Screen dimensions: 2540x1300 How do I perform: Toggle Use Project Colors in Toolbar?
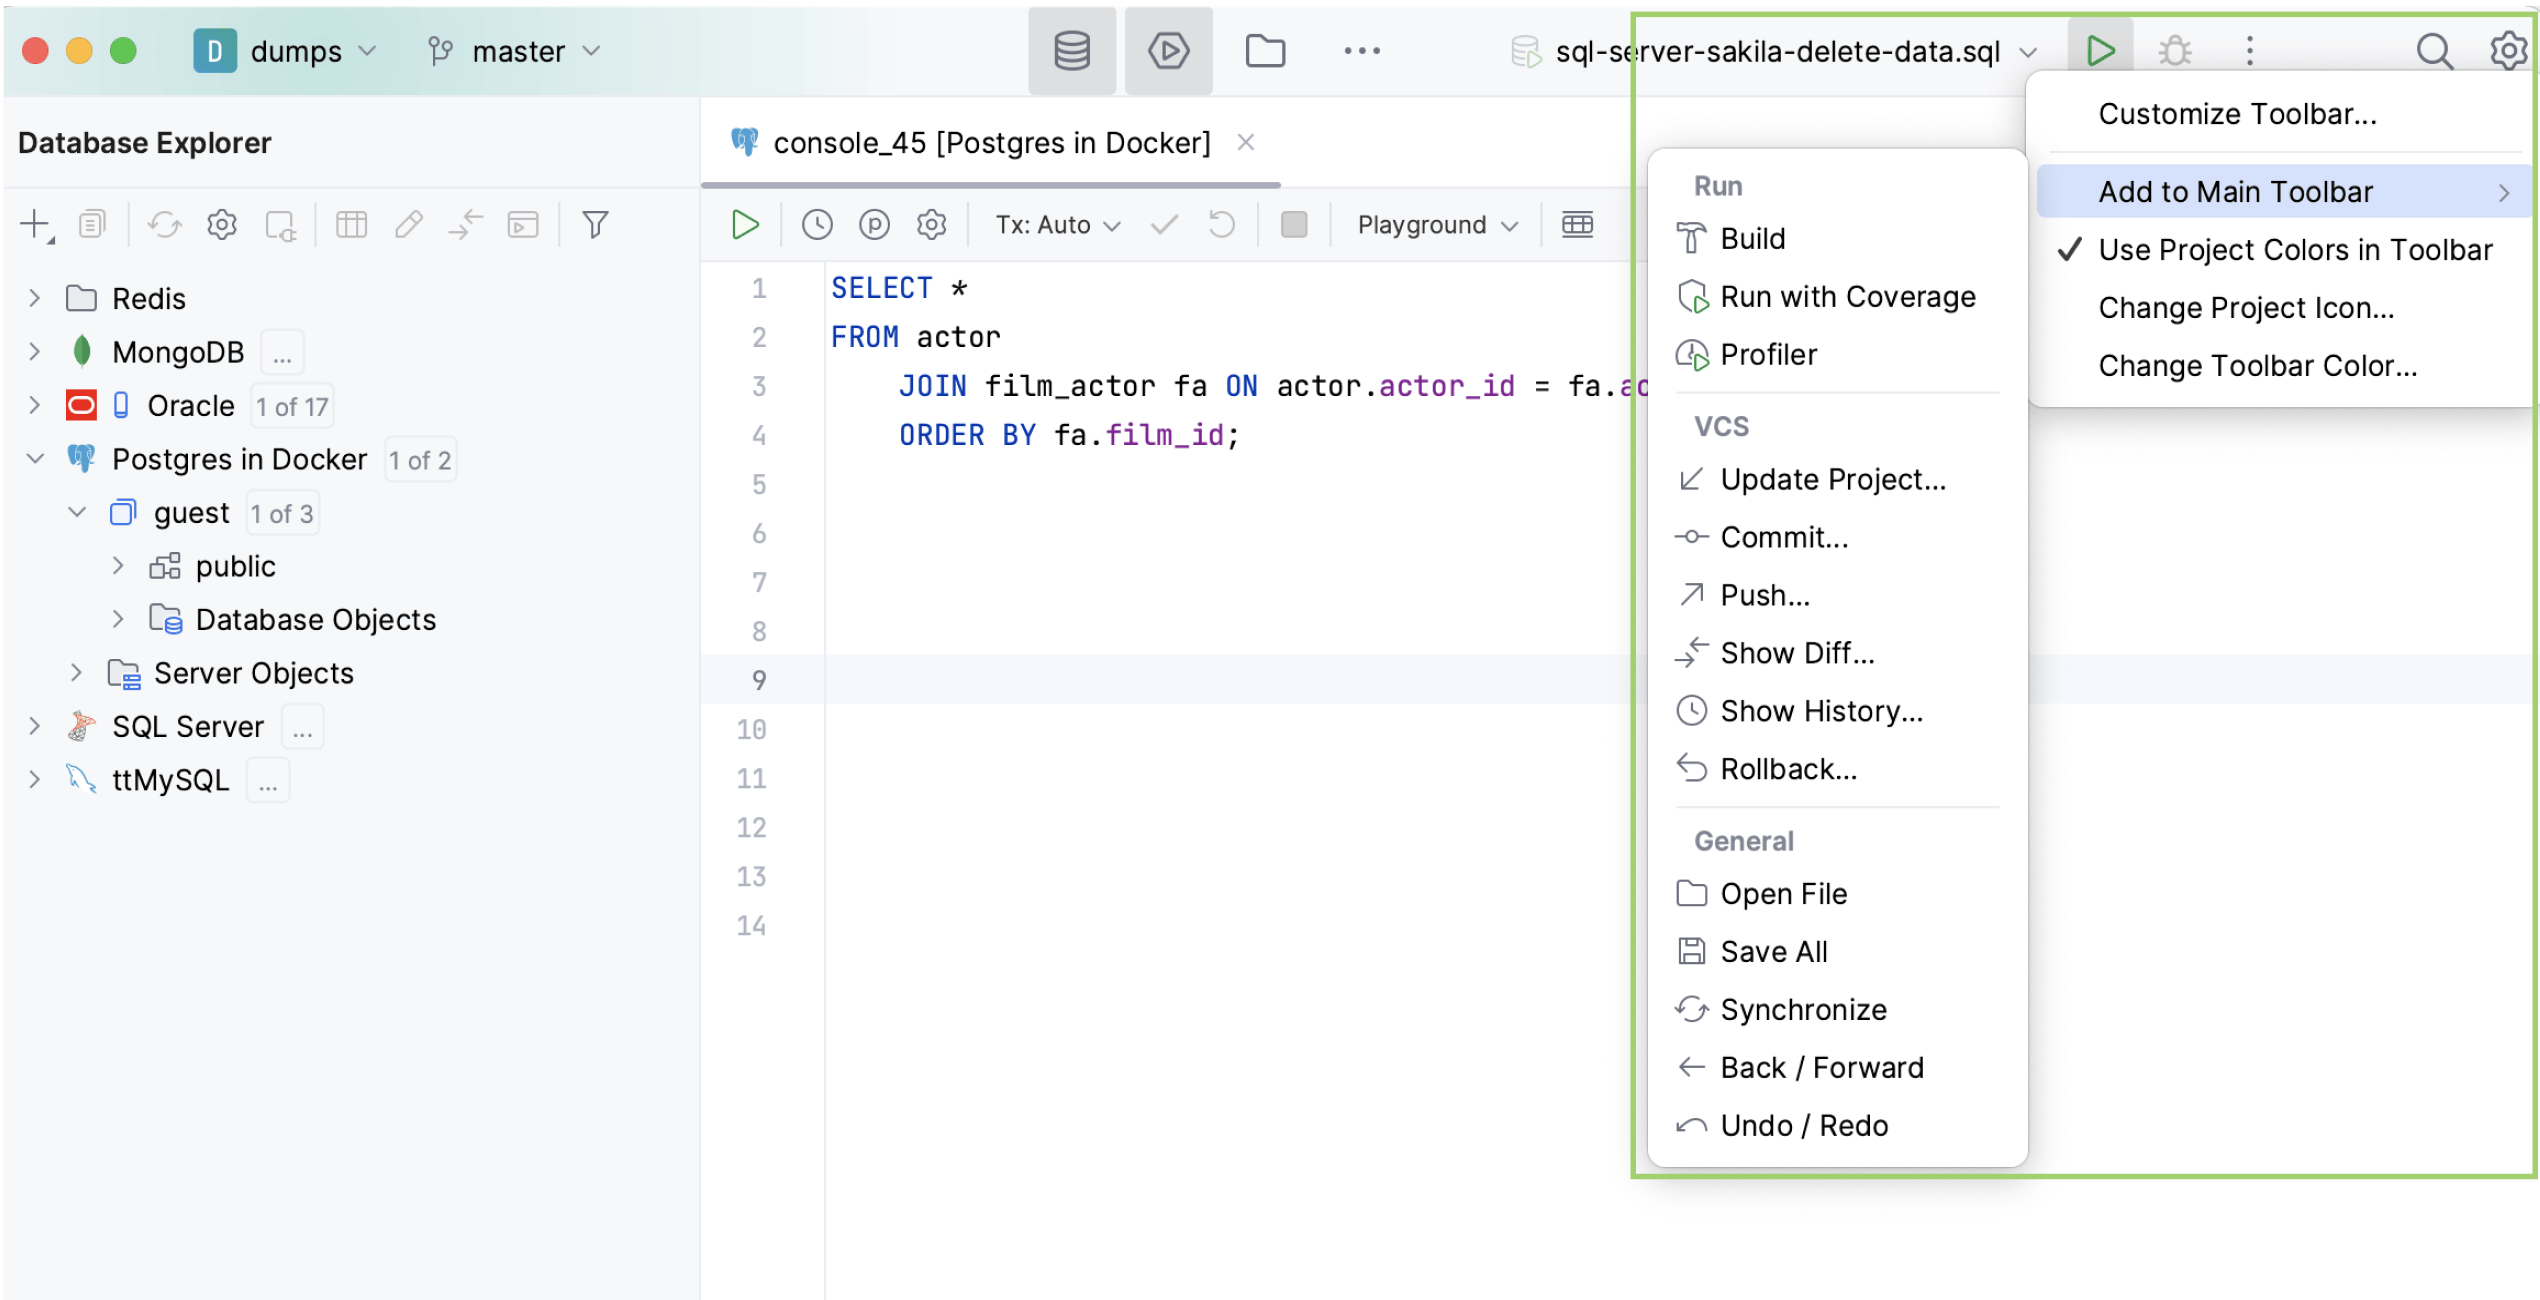pos(2294,250)
